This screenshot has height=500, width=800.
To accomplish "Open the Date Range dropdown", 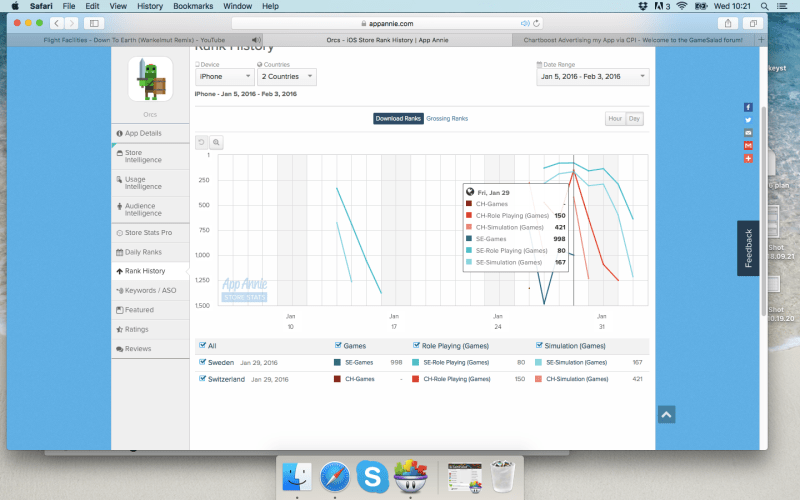I will (593, 77).
